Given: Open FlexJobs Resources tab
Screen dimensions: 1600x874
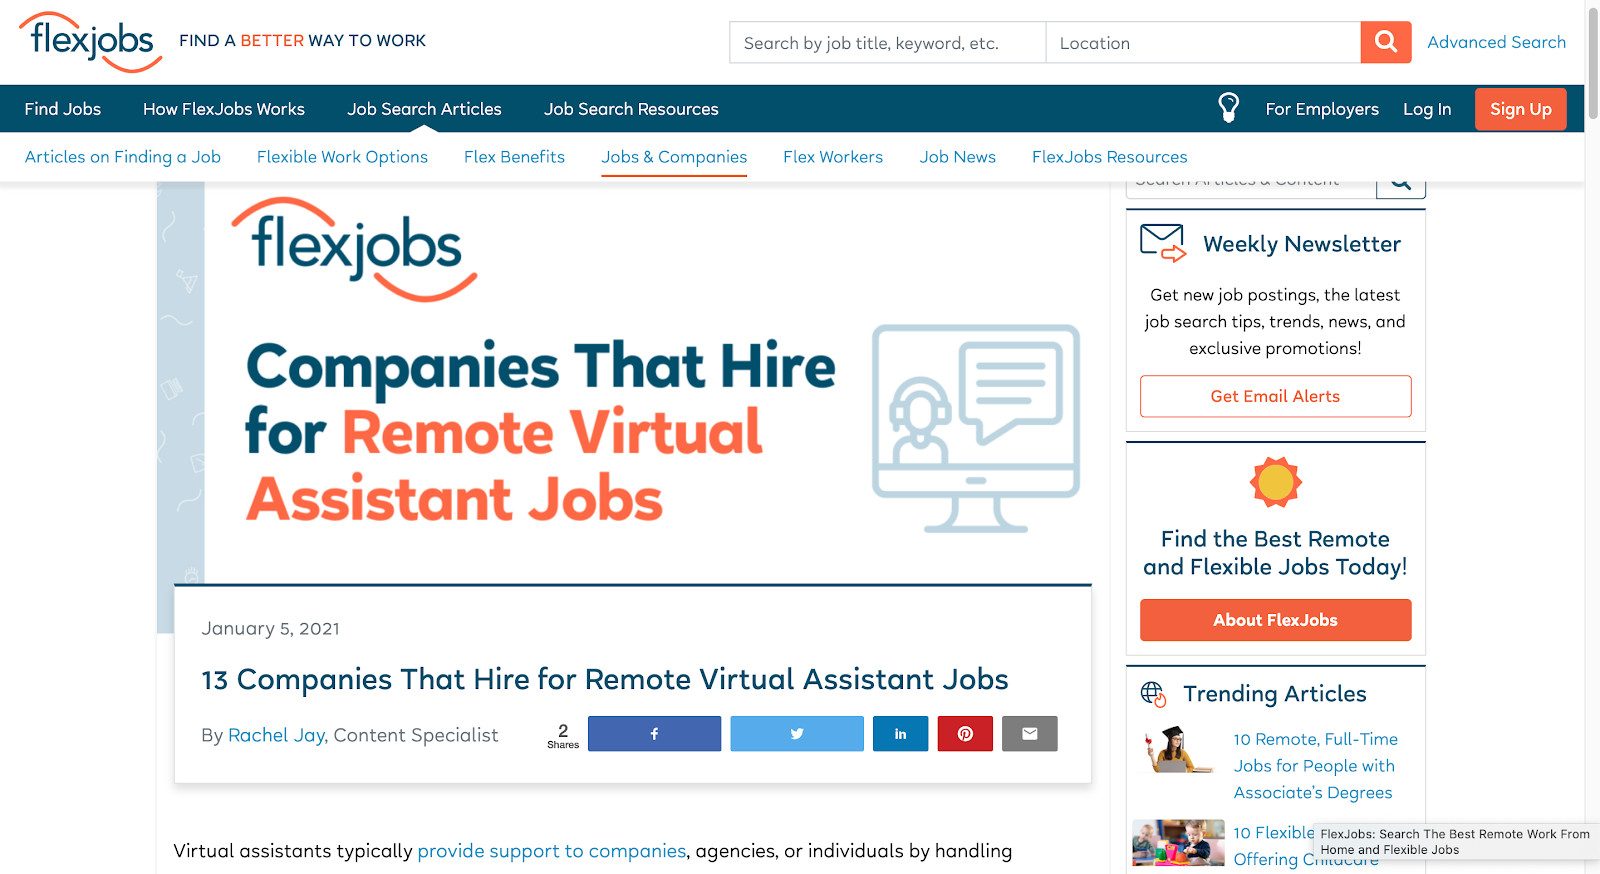Looking at the screenshot, I should click(x=1109, y=157).
